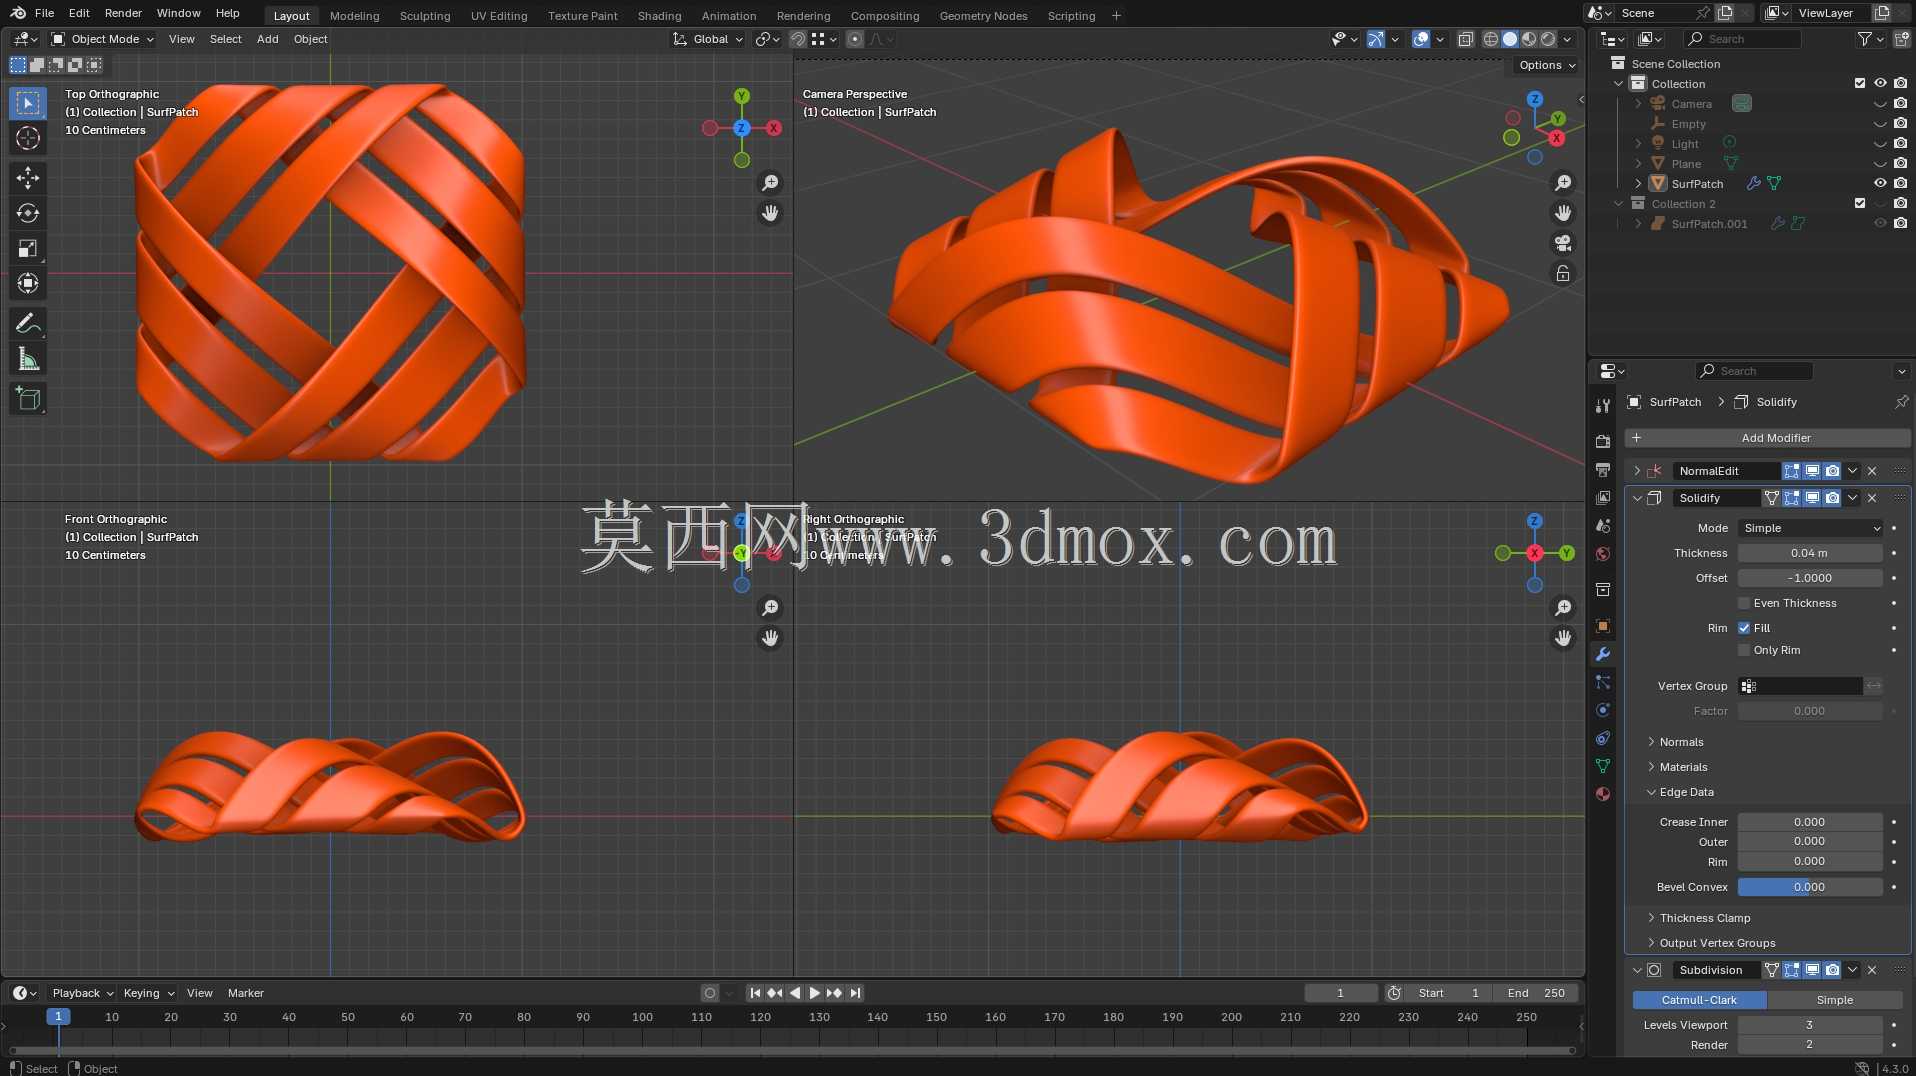Switch to rendered viewport shading

tap(1548, 39)
